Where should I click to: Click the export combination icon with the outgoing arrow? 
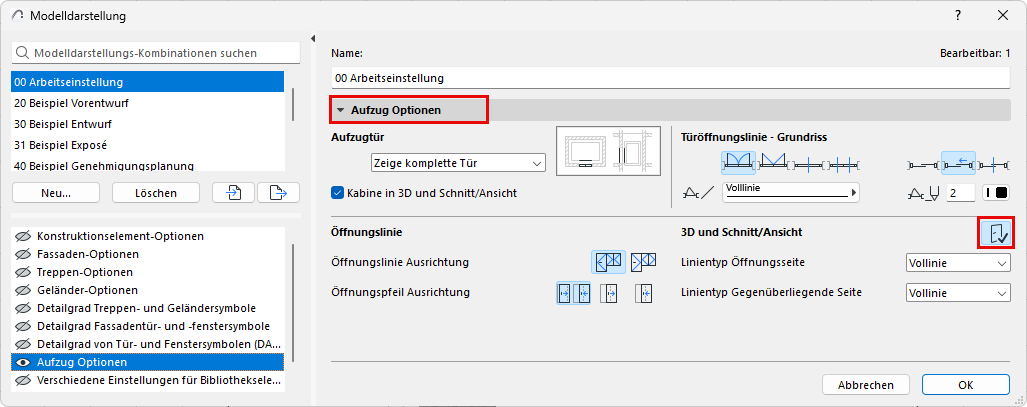point(278,193)
